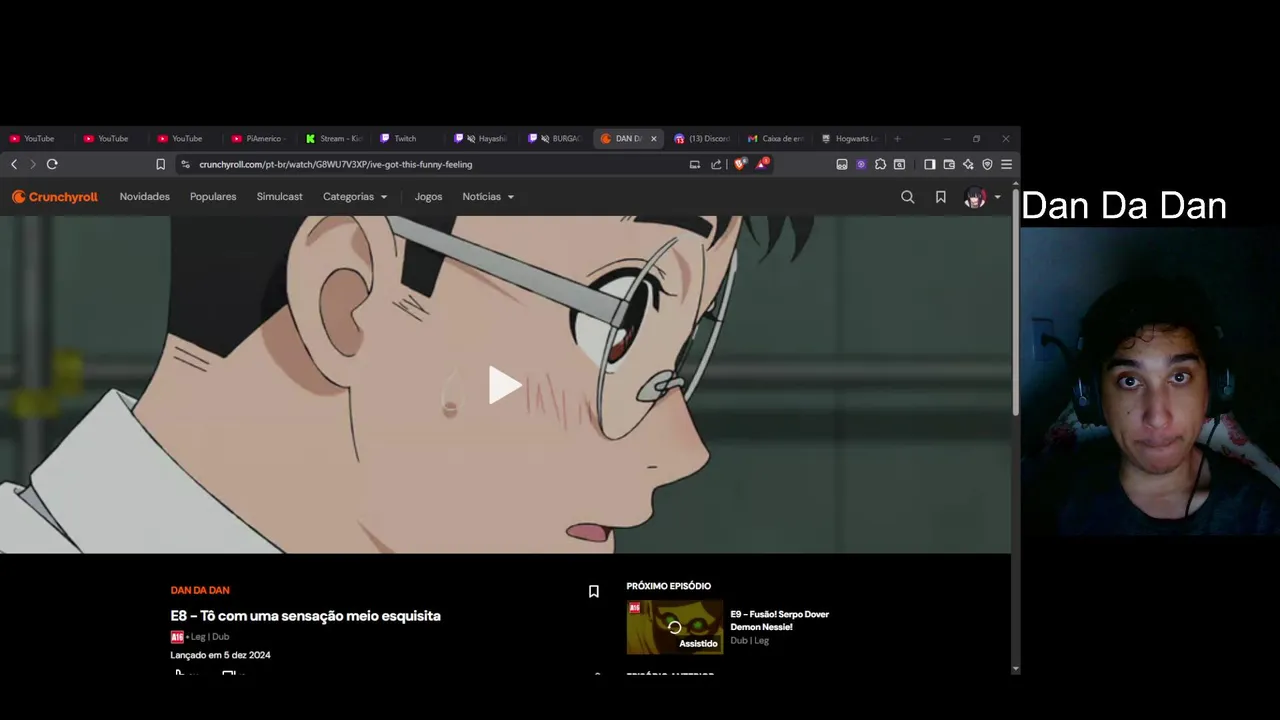Switch to the muted Hayashi tab
Image resolution: width=1280 pixels, height=720 pixels.
482,139
